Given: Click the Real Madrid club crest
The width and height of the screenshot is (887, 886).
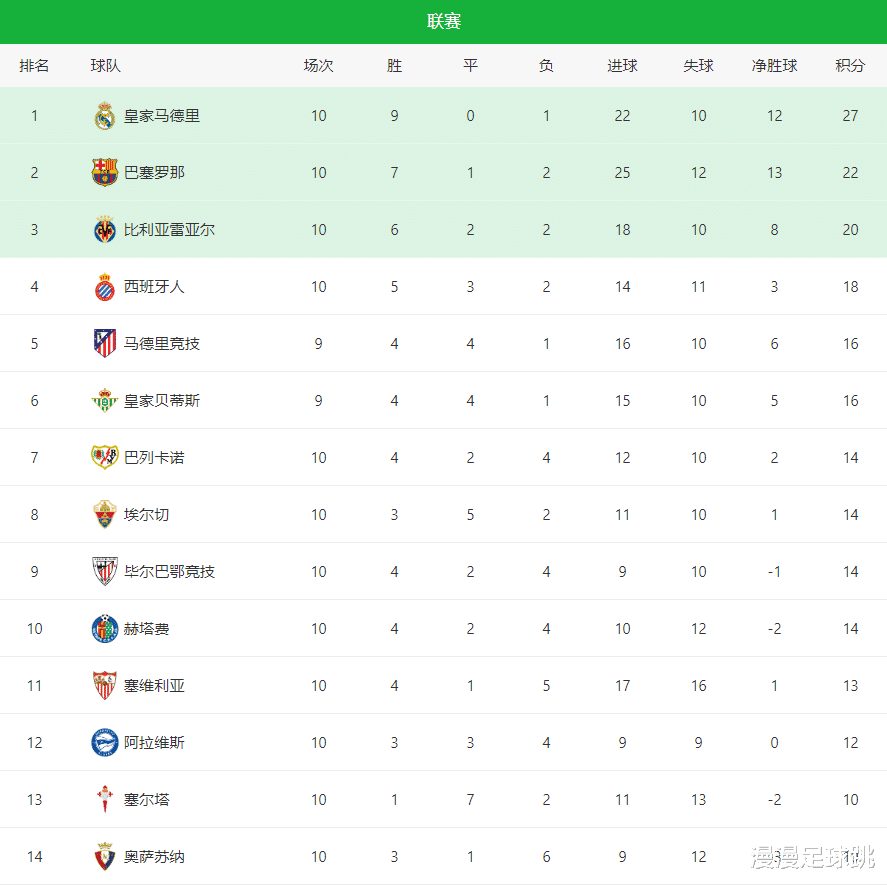Looking at the screenshot, I should point(105,116).
